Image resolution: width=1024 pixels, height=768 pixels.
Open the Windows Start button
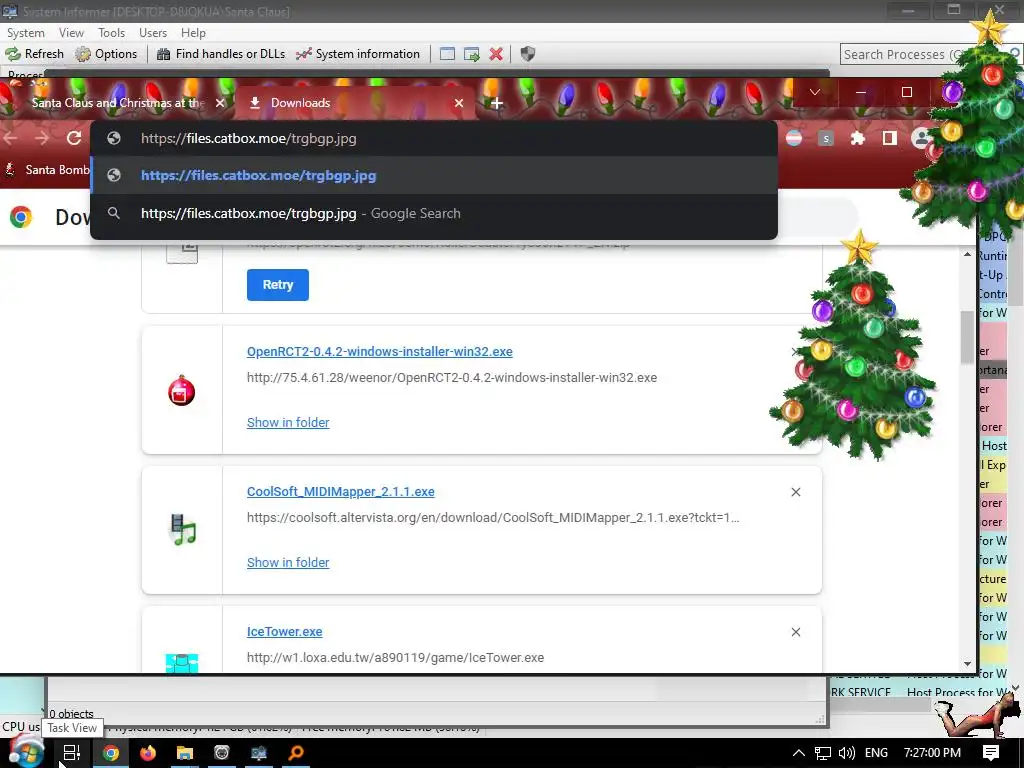pos(26,752)
